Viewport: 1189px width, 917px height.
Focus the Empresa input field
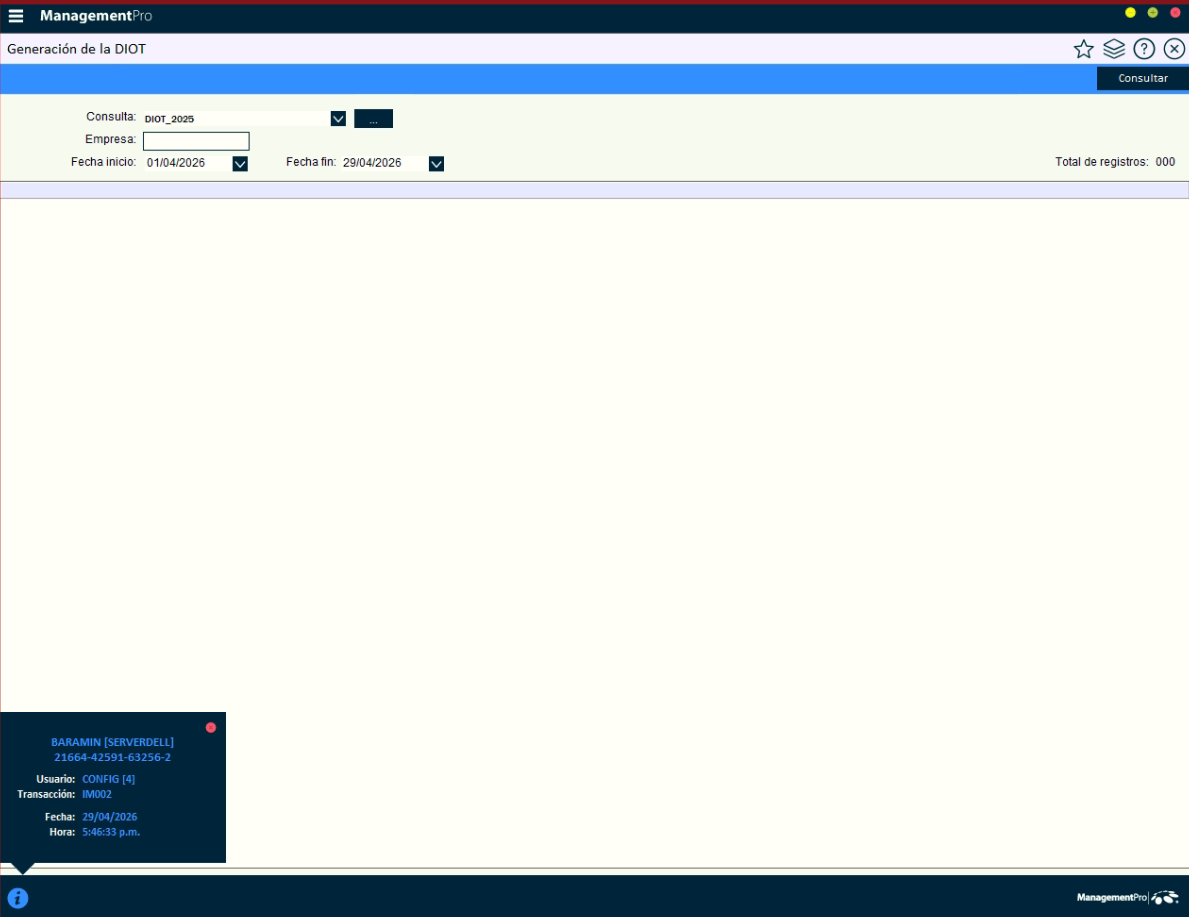[x=196, y=141]
